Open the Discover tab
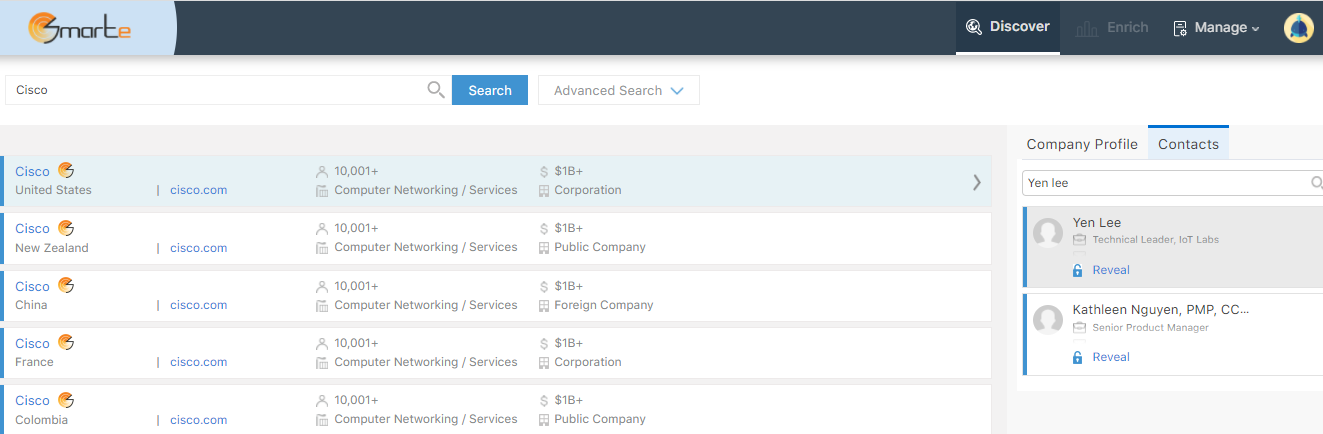This screenshot has width=1323, height=434. click(x=1008, y=27)
